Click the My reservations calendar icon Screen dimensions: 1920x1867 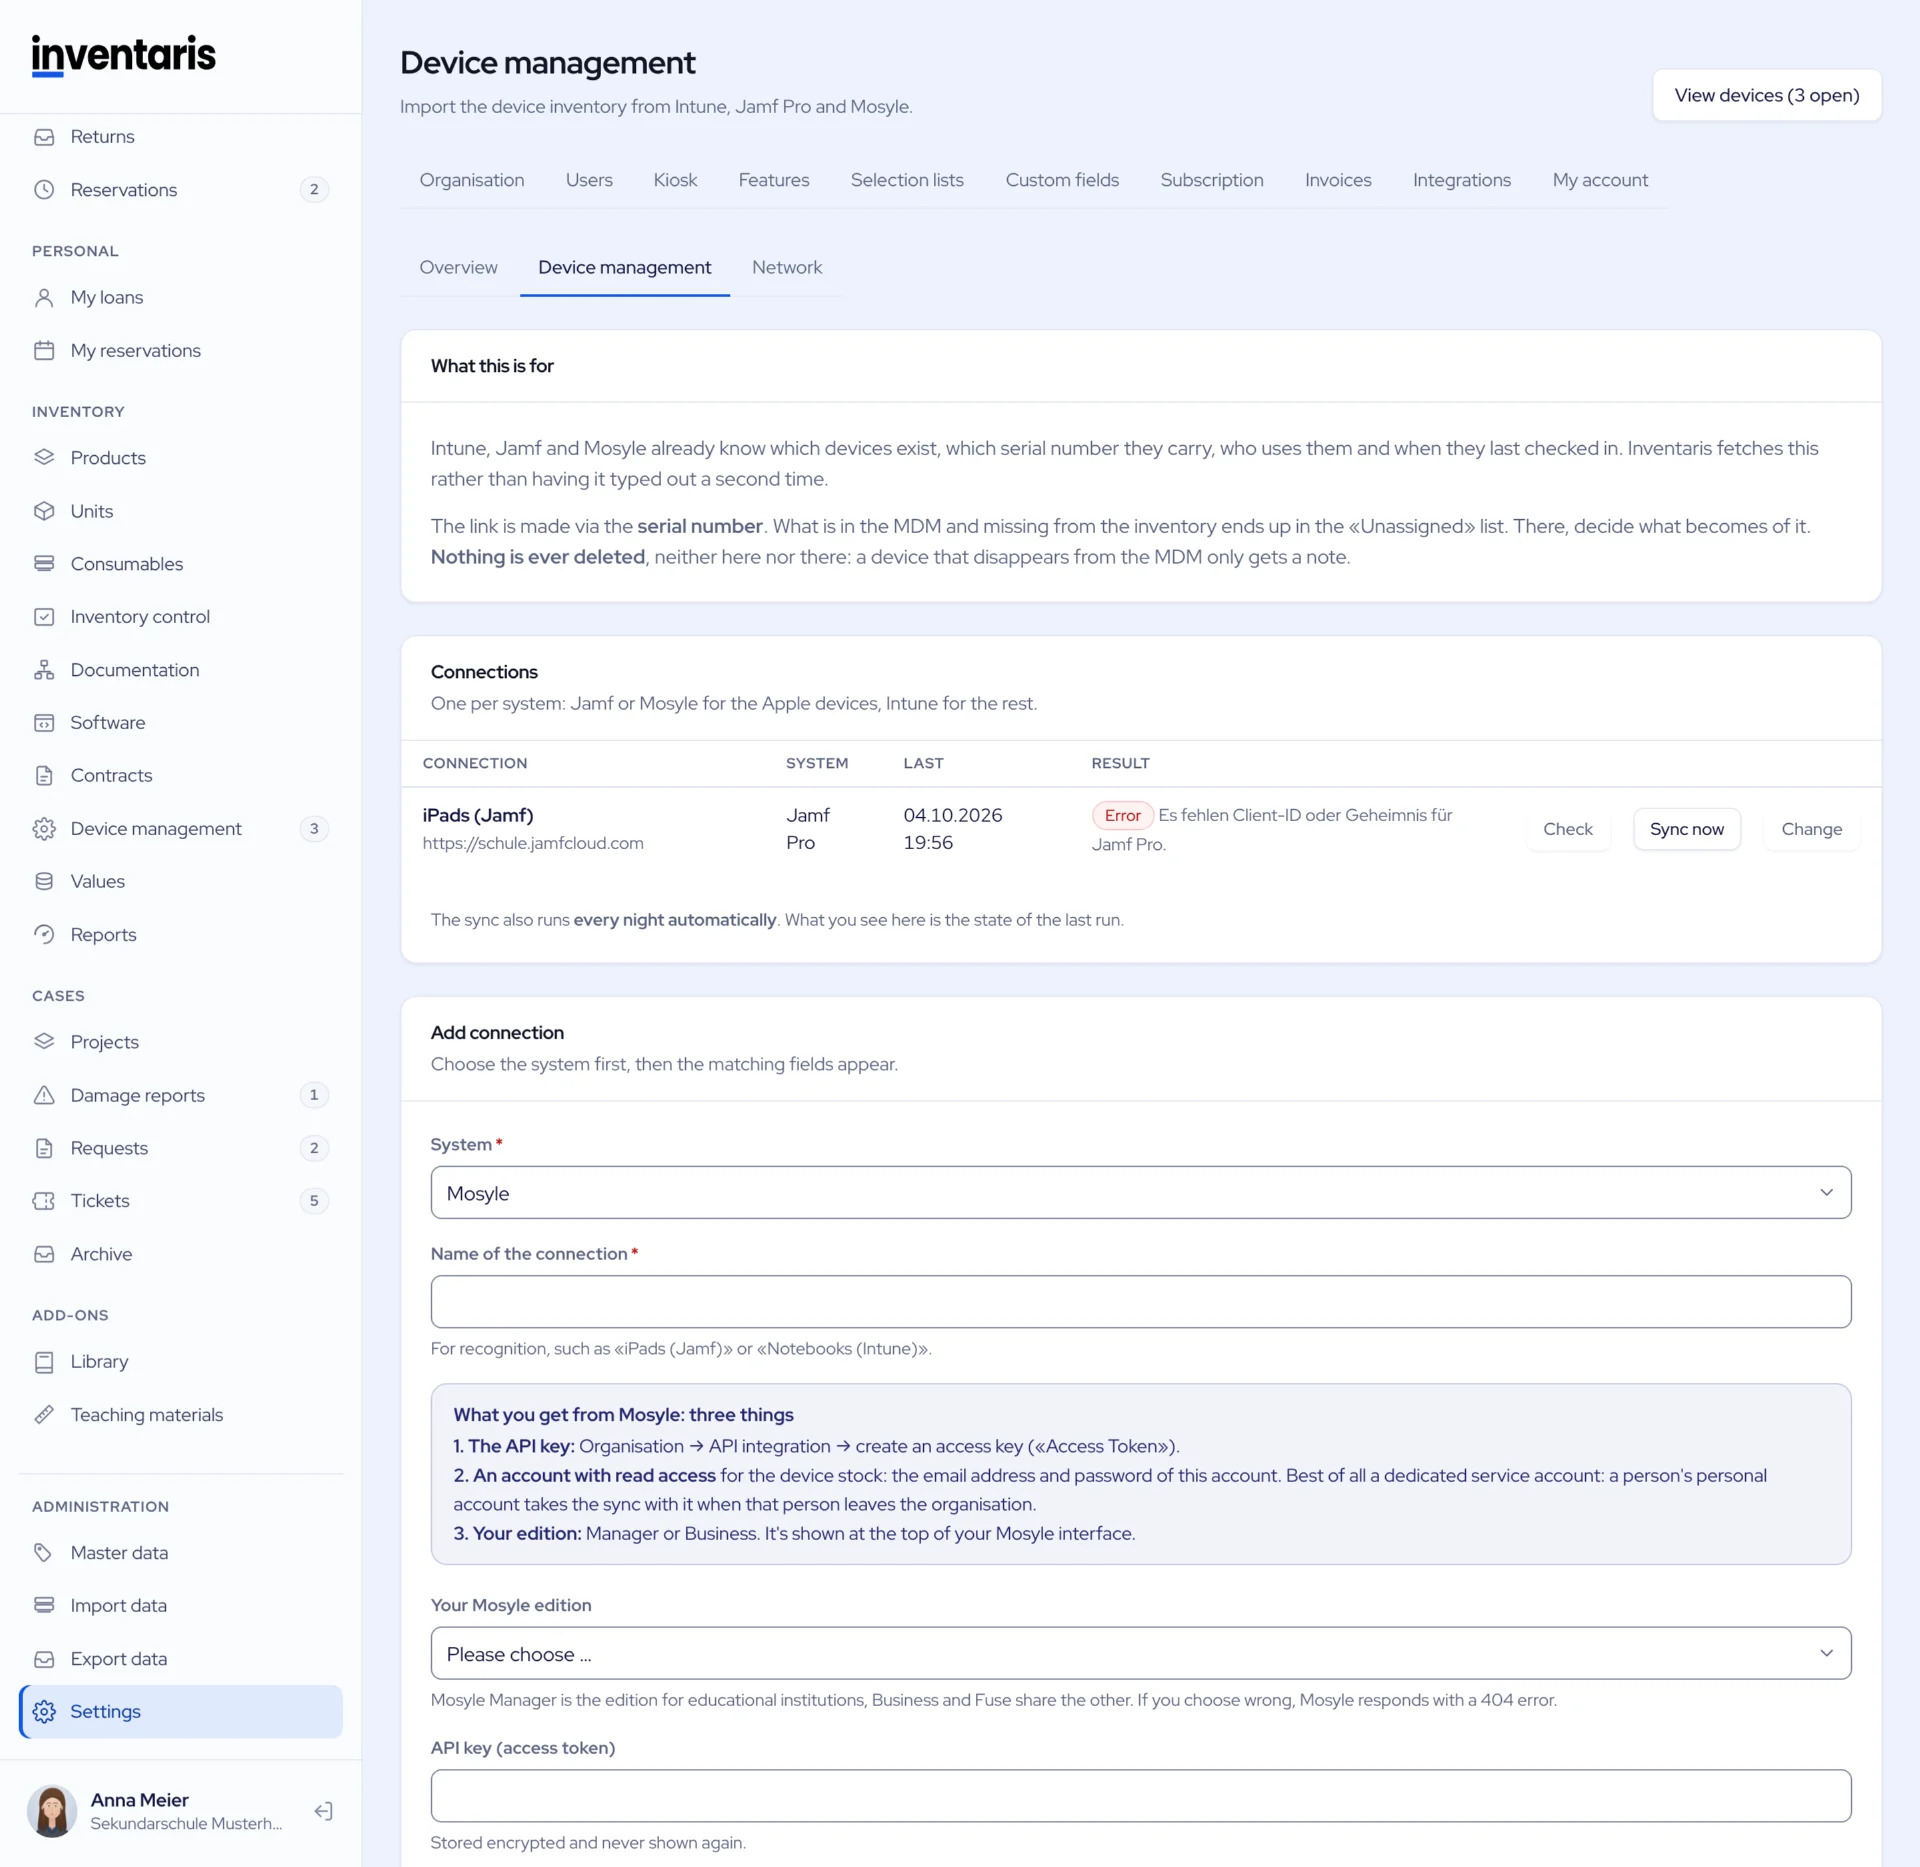point(44,350)
